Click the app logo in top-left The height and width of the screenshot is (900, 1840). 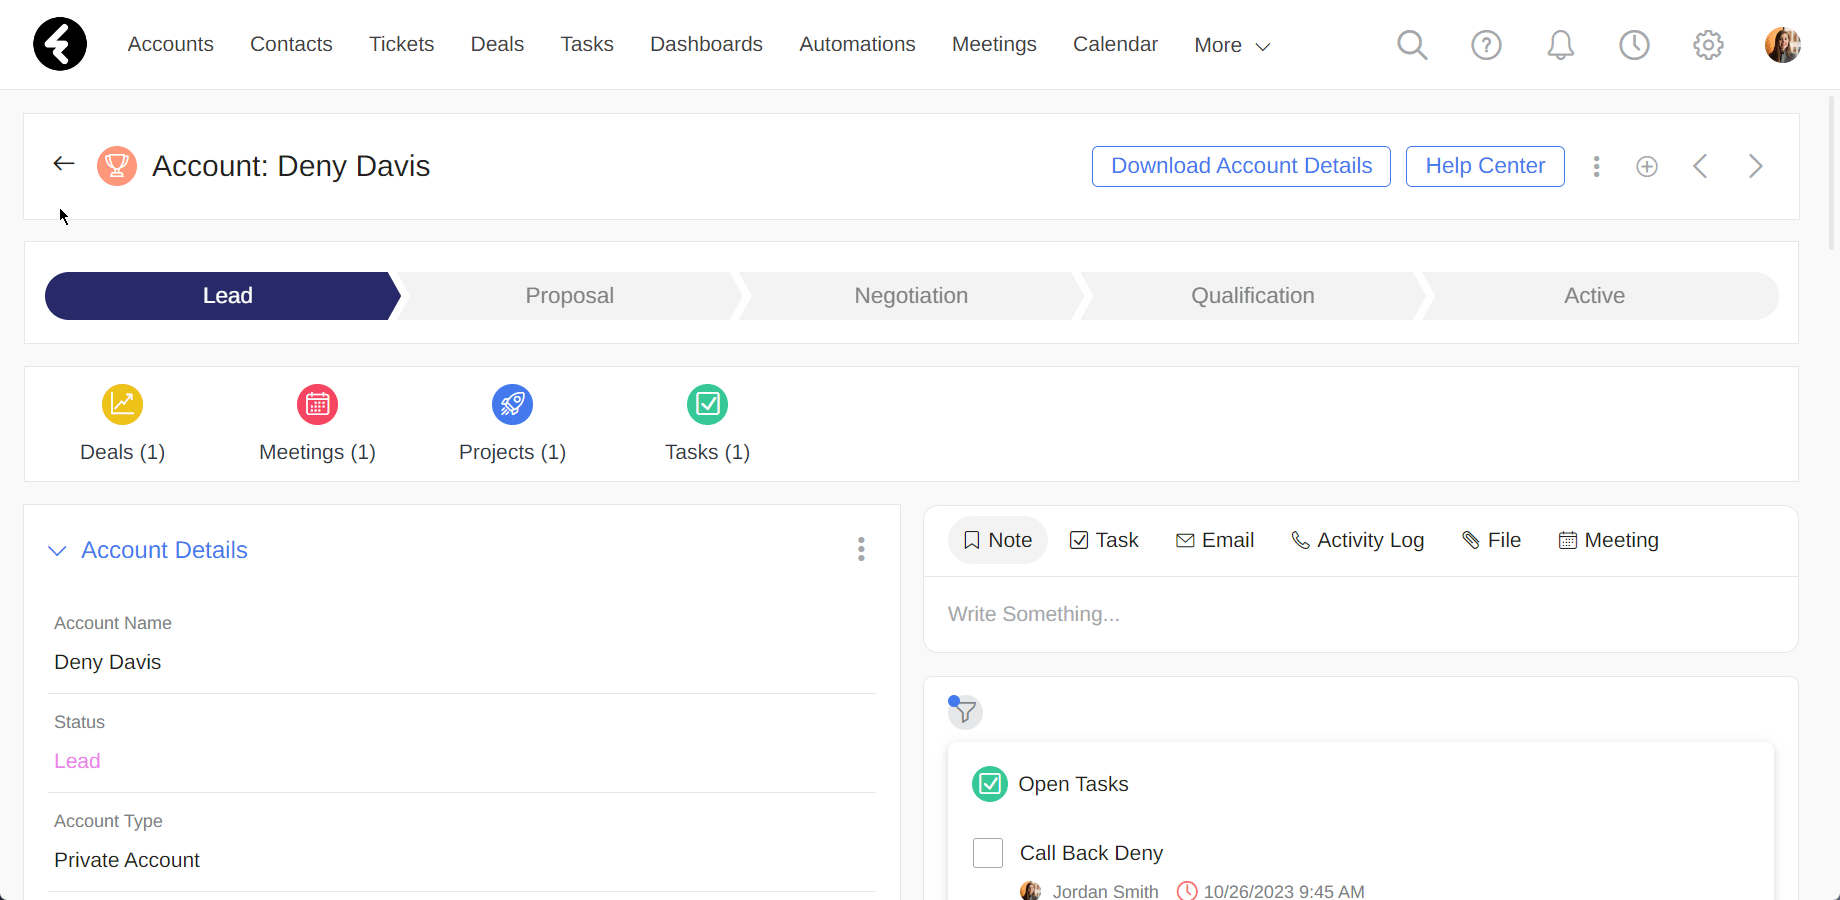coord(60,44)
